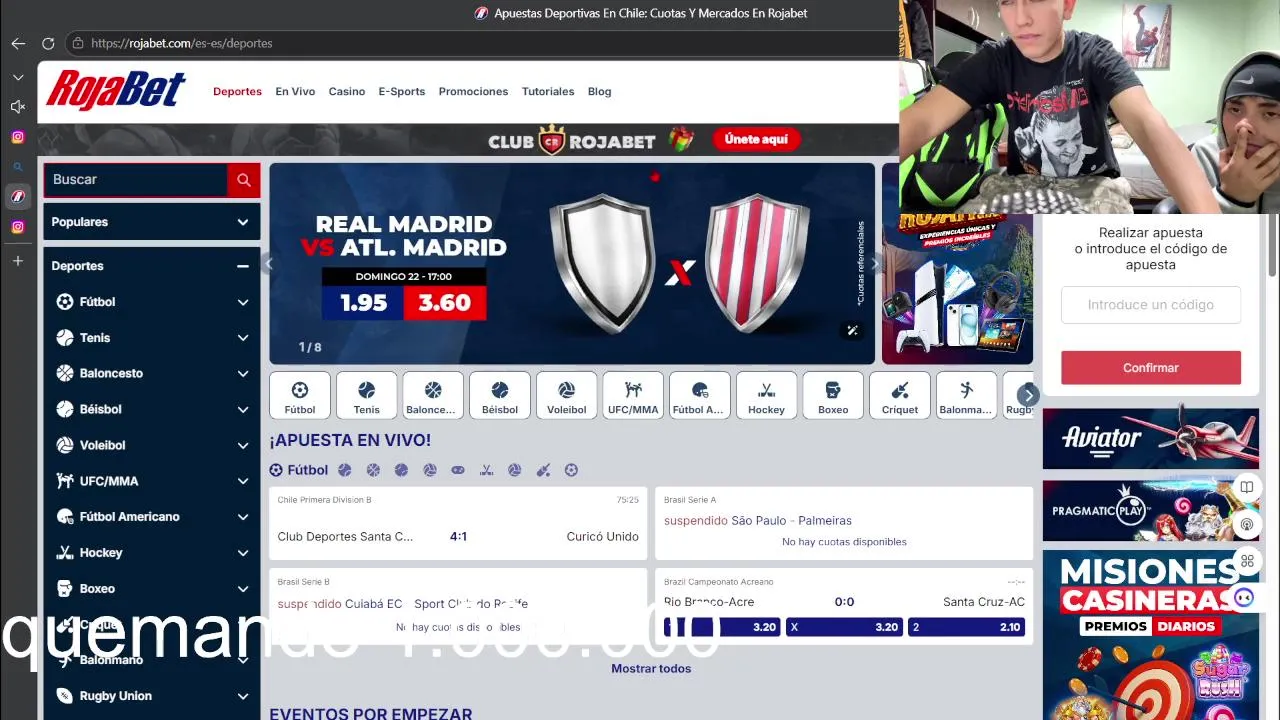This screenshot has height=720, width=1280.
Task: Go to next banner slide arrow
Action: [875, 264]
